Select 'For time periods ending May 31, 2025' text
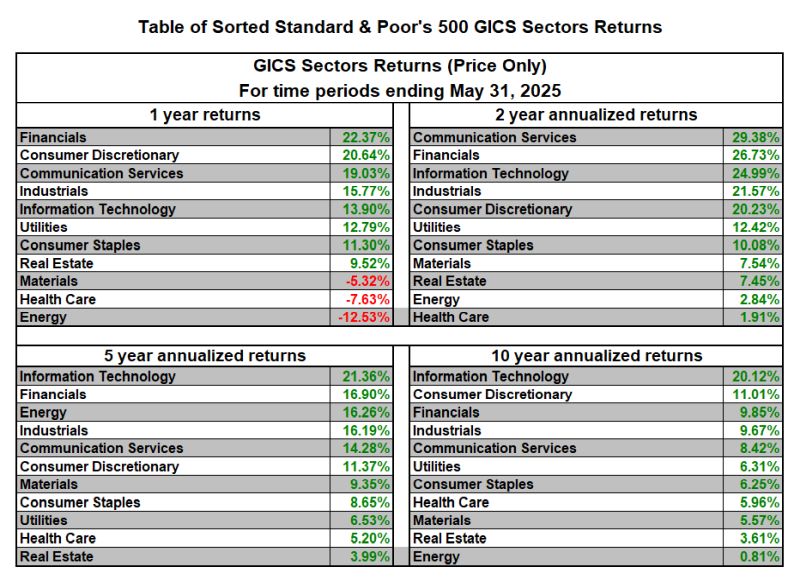This screenshot has height=585, width=800. pos(400,90)
